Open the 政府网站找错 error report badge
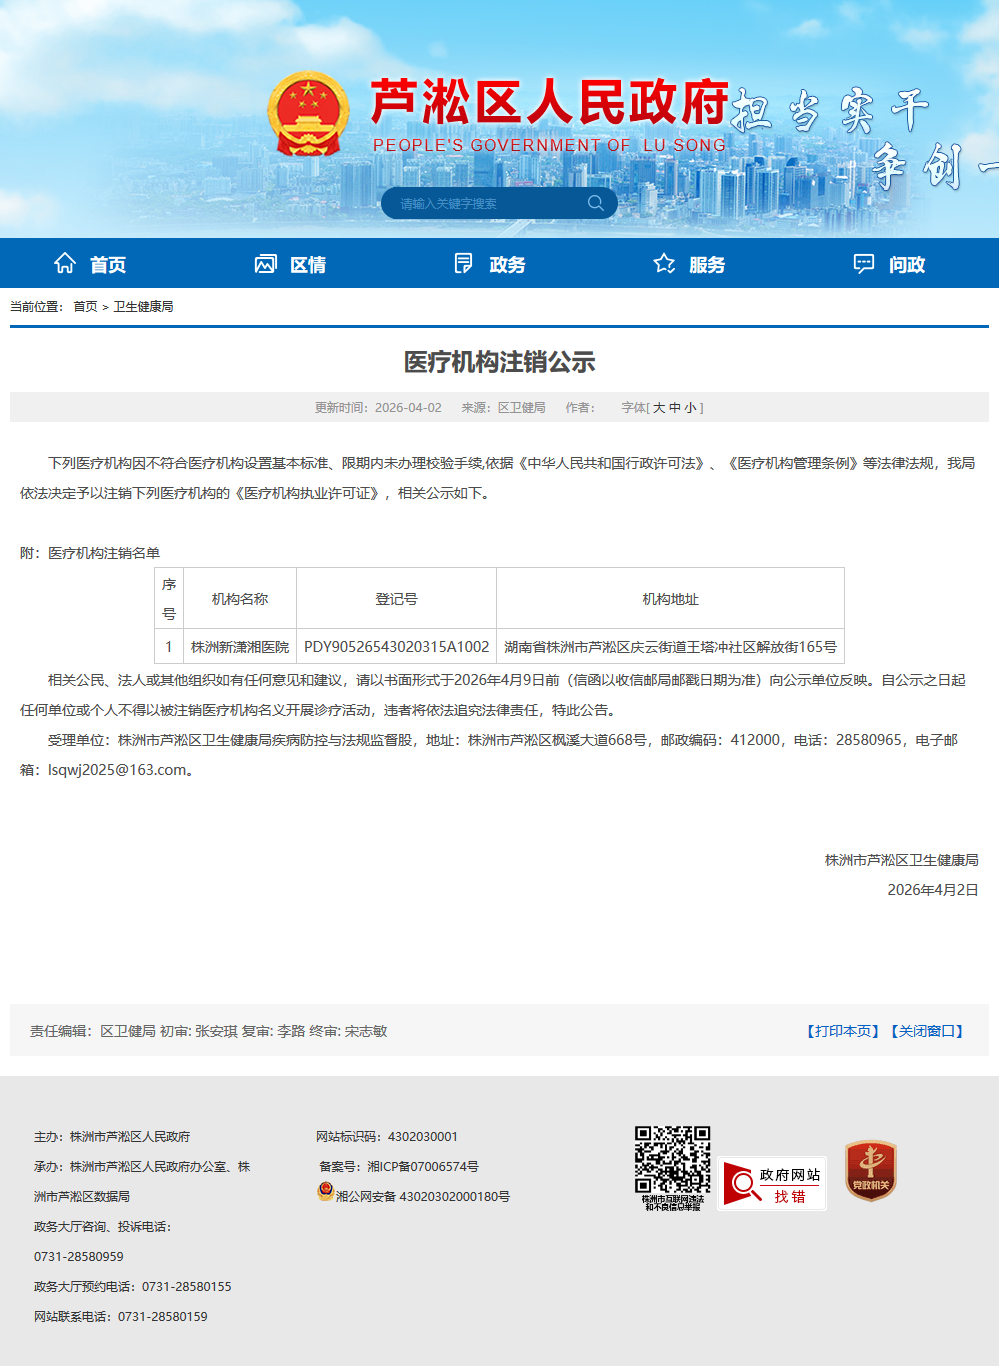This screenshot has height=1366, width=999. tap(772, 1184)
